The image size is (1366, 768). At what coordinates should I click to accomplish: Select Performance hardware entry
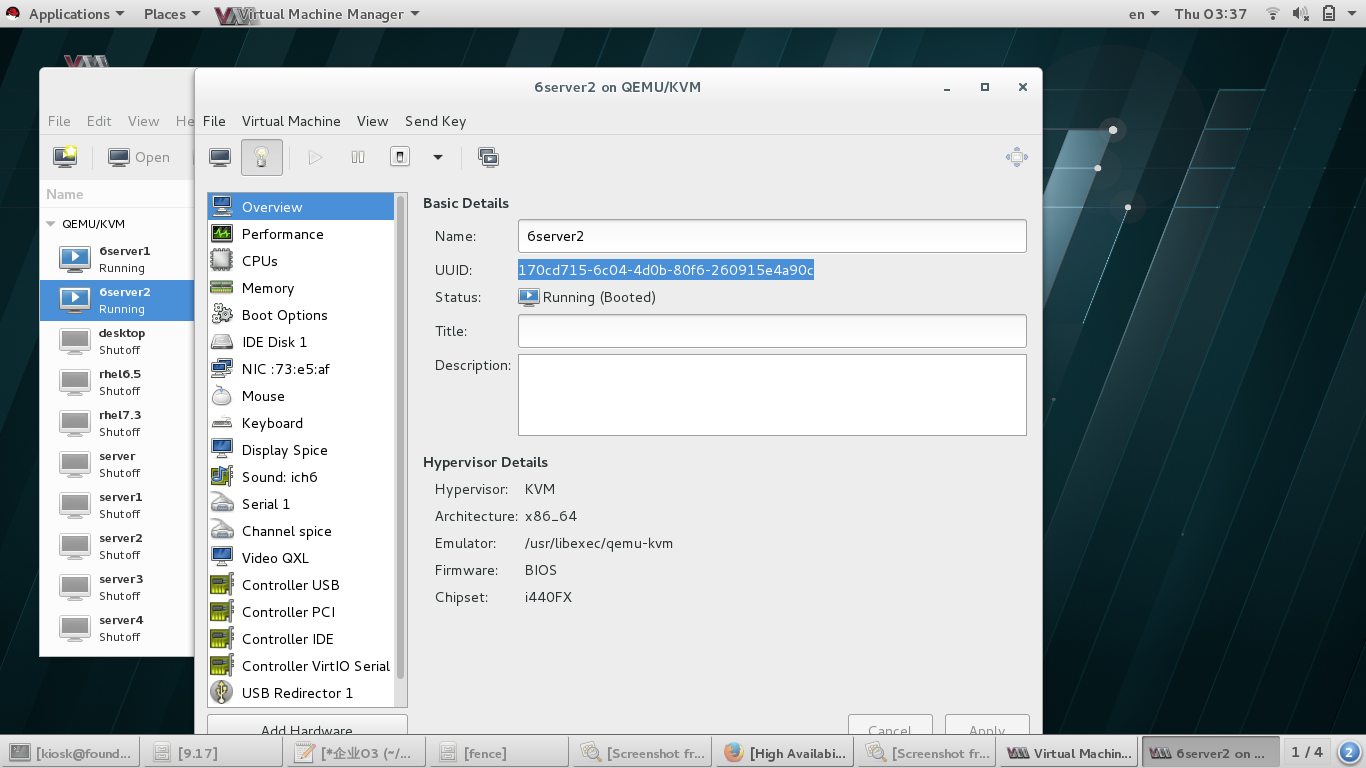(x=301, y=234)
